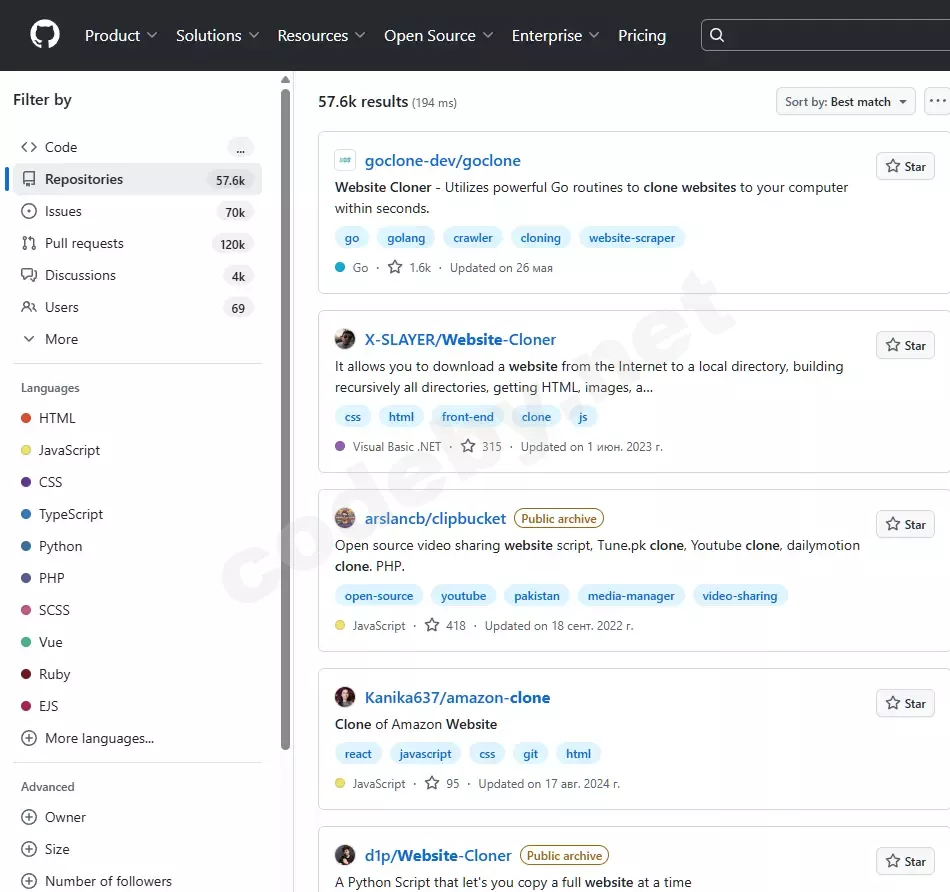Expand the Product menu in header
The width and height of the screenshot is (950, 892).
pyautogui.click(x=121, y=35)
